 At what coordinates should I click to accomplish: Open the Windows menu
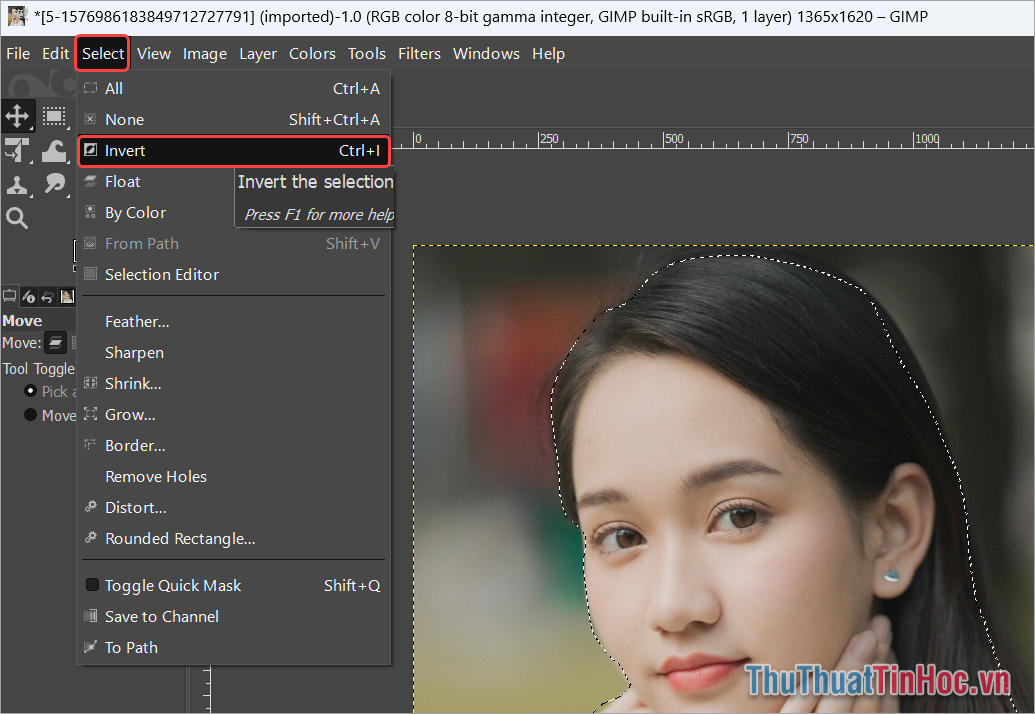[x=486, y=53]
